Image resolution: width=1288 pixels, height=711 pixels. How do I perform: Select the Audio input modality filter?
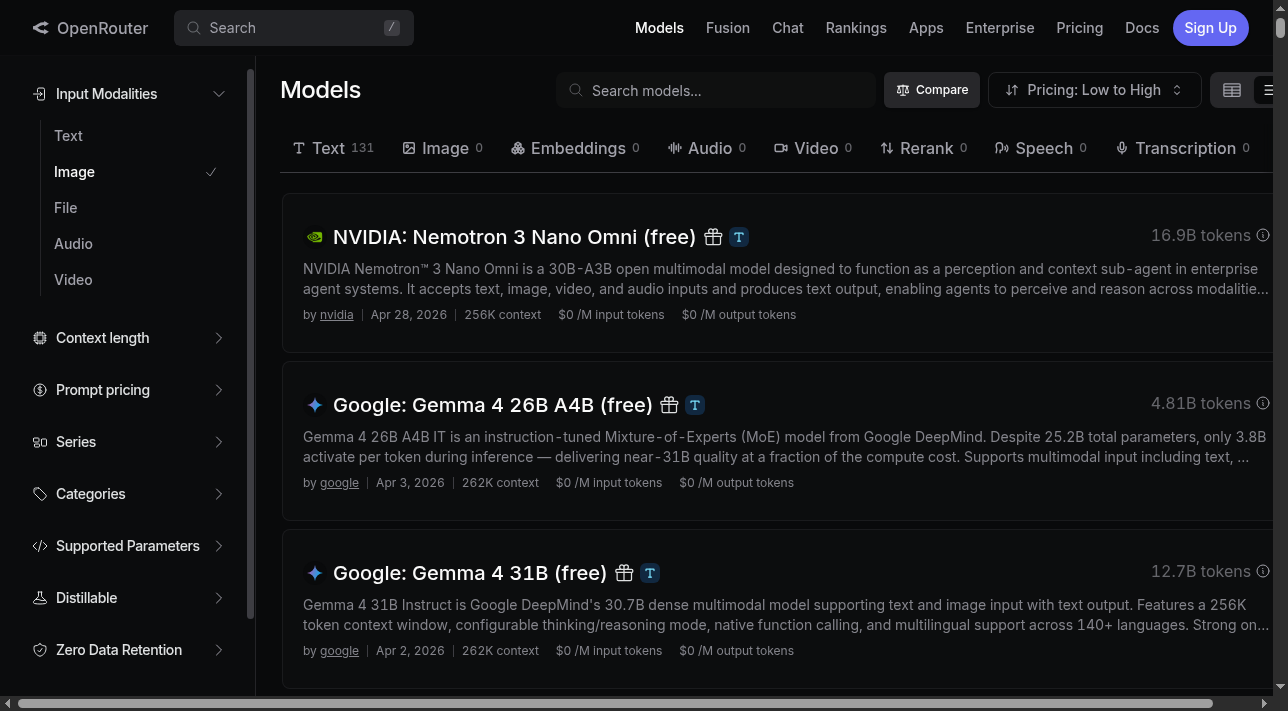pyautogui.click(x=135, y=244)
